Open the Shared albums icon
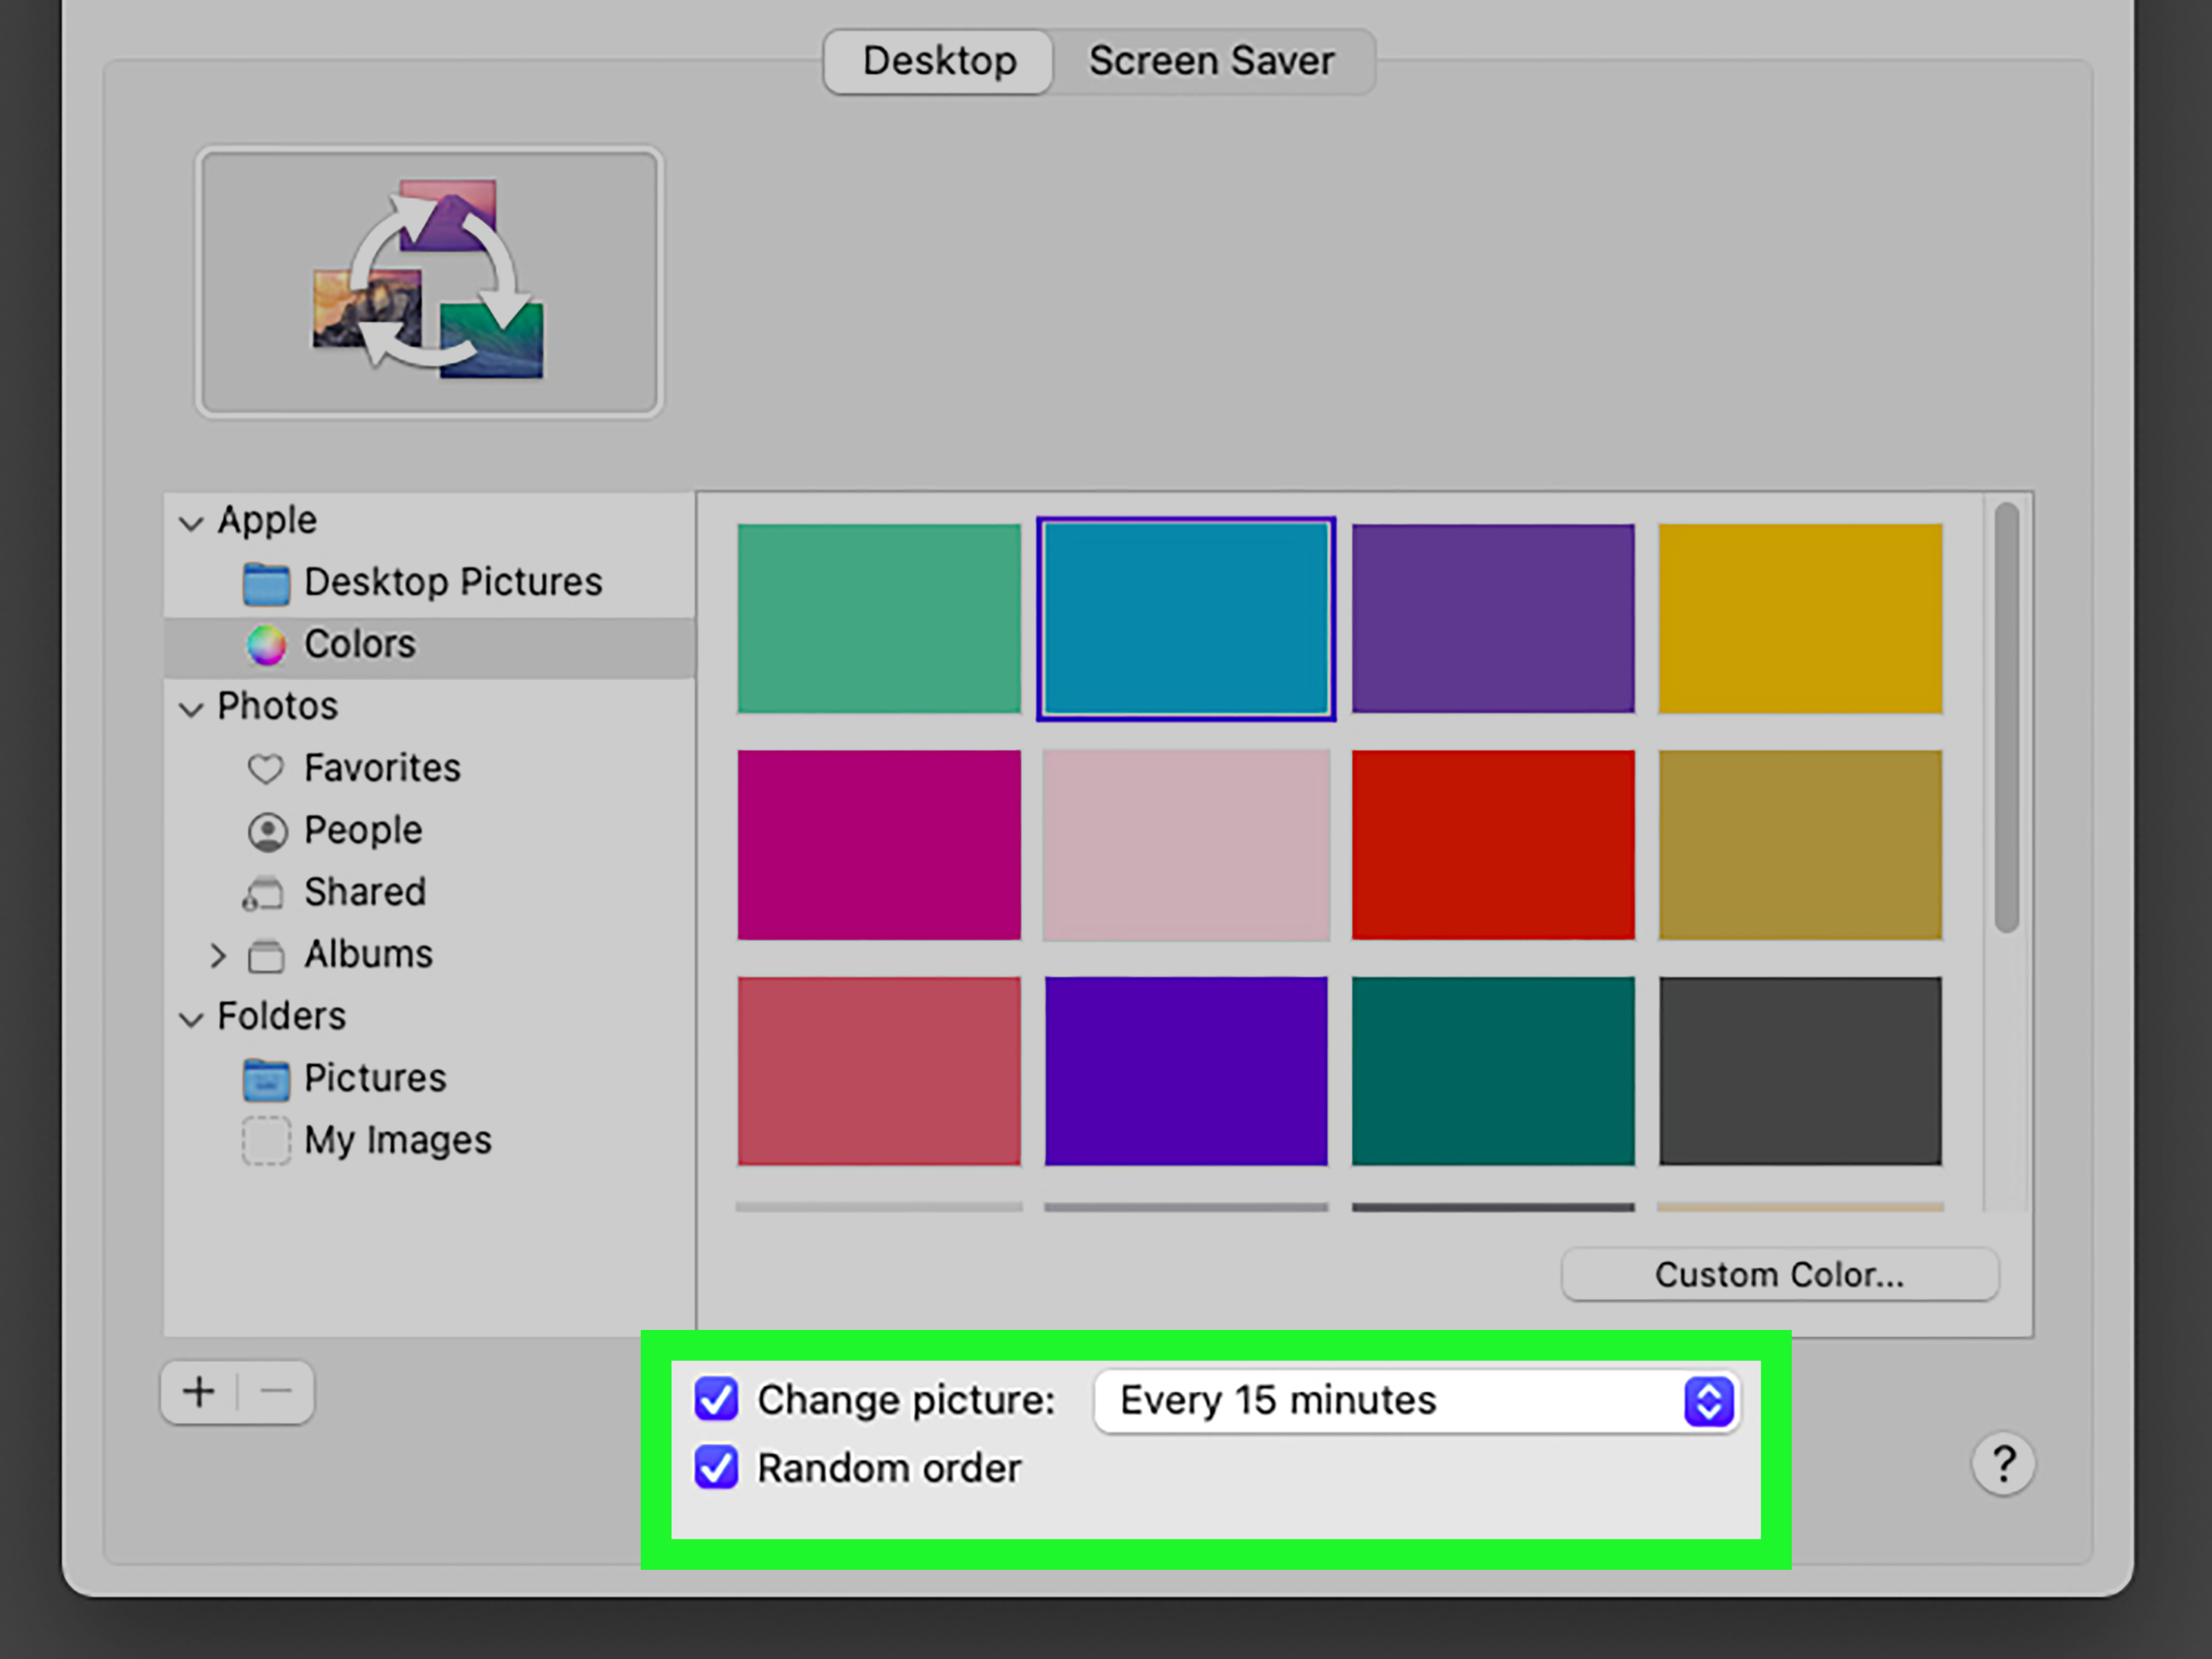The width and height of the screenshot is (2212, 1659). click(x=263, y=893)
